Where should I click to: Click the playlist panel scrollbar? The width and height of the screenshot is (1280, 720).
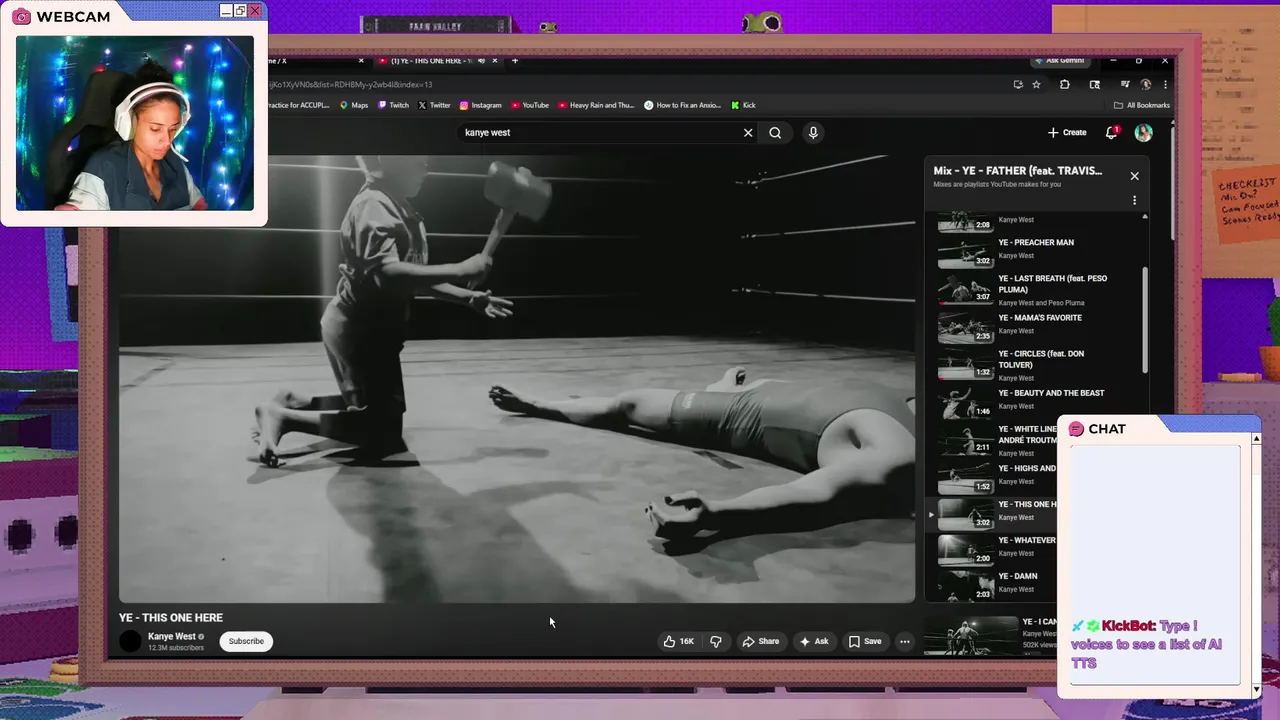click(1145, 320)
